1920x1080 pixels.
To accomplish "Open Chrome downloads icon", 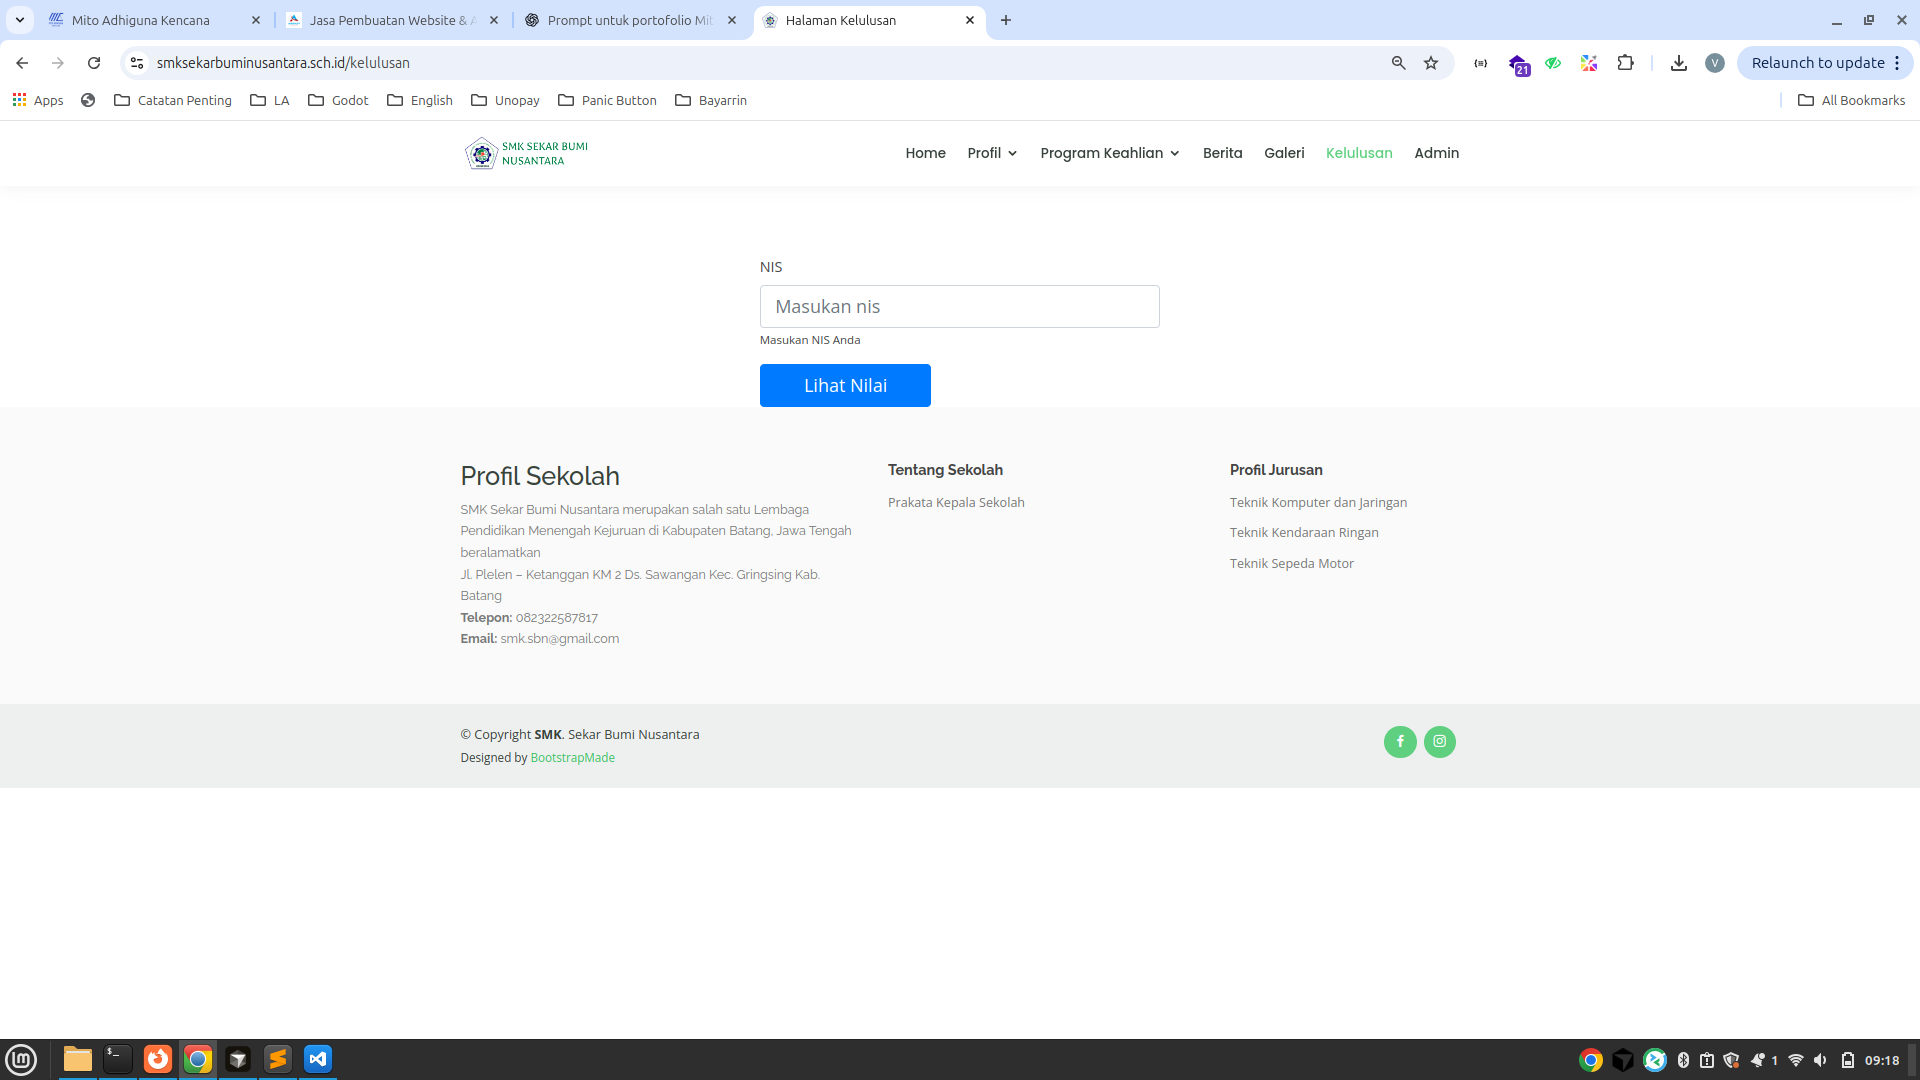I will pos(1679,63).
